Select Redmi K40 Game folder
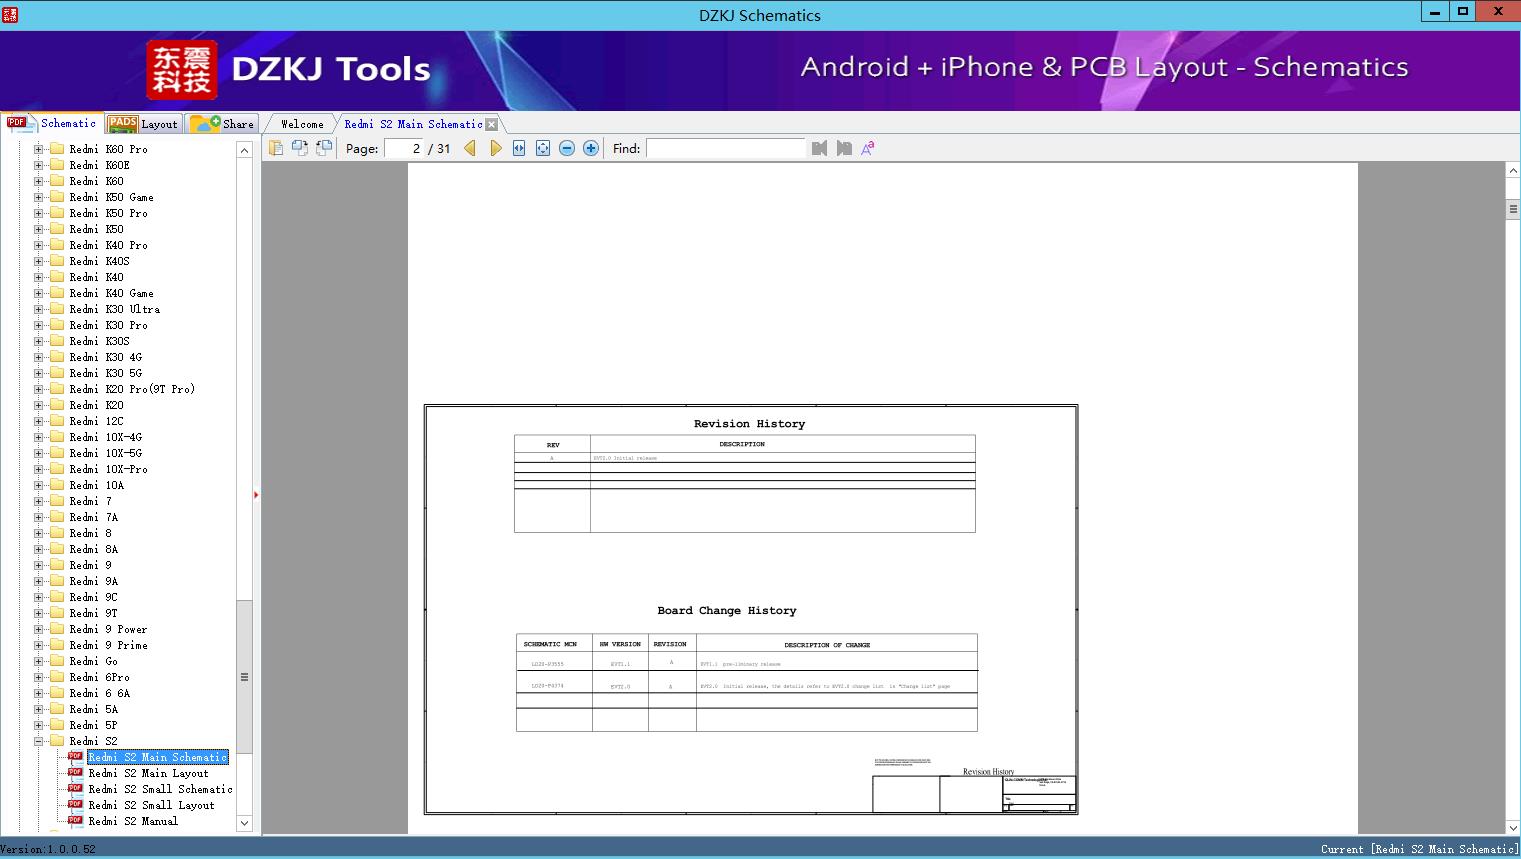The height and width of the screenshot is (859, 1521). 111,293
